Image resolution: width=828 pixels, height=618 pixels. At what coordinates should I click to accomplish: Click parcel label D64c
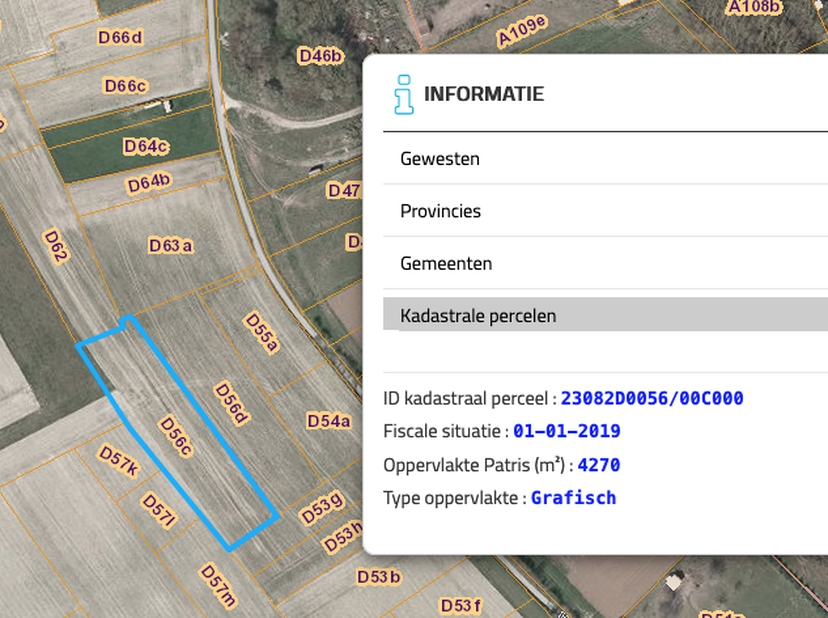pyautogui.click(x=145, y=146)
